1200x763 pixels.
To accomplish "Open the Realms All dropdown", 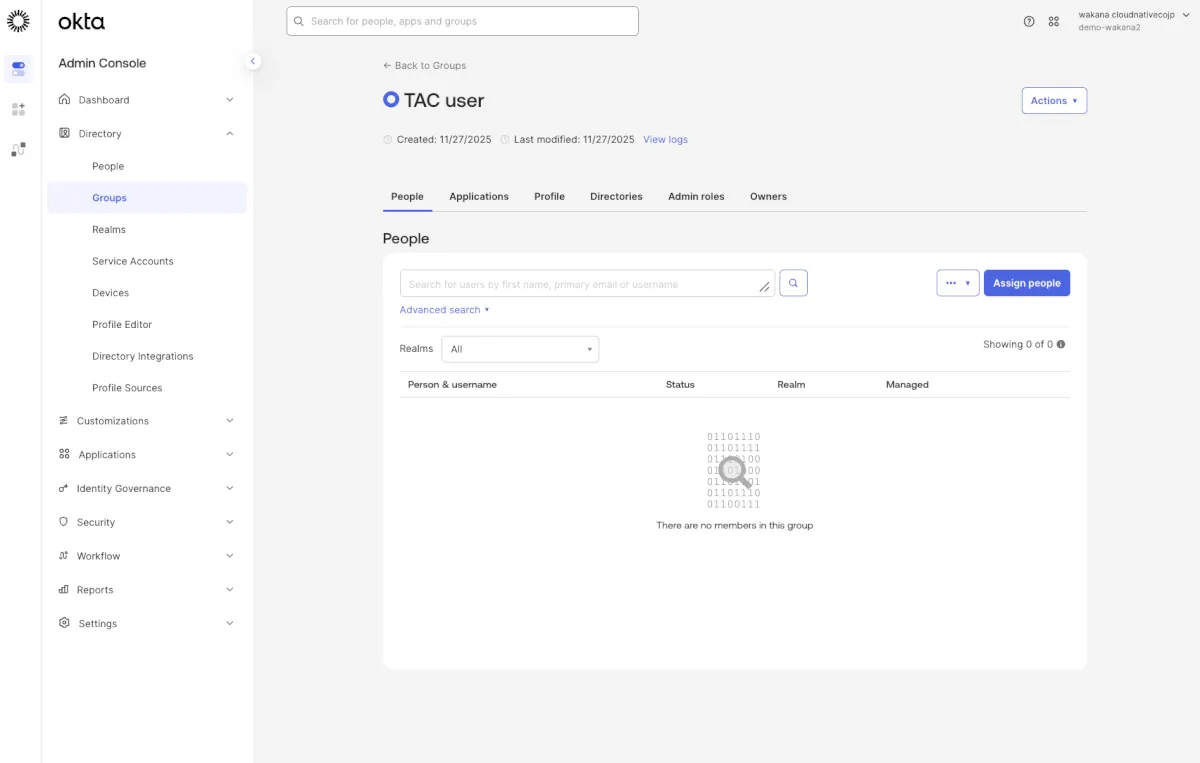I will (520, 349).
